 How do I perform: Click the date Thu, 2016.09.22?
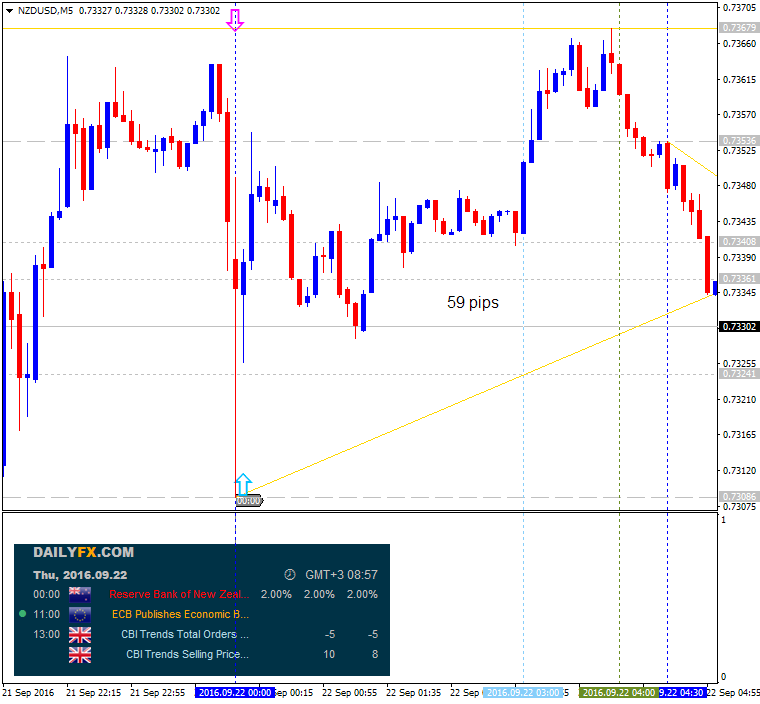pyautogui.click(x=80, y=575)
